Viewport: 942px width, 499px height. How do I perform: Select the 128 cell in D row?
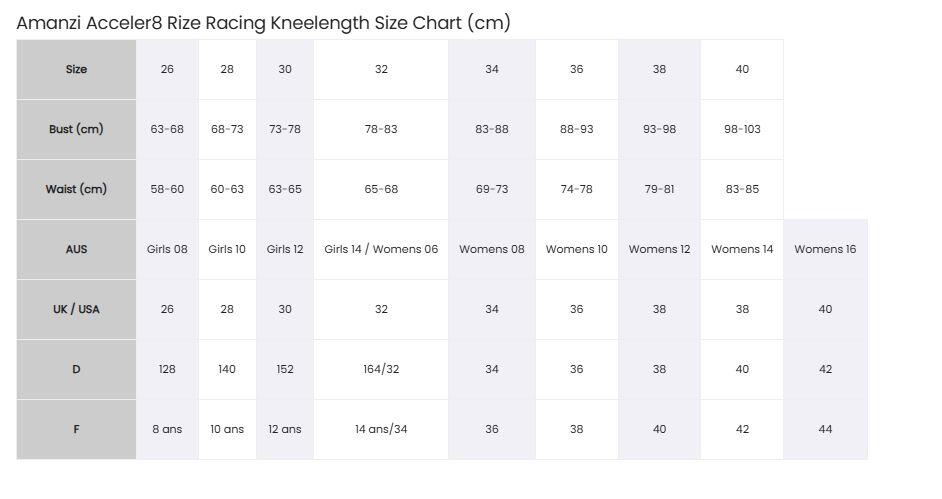click(167, 370)
